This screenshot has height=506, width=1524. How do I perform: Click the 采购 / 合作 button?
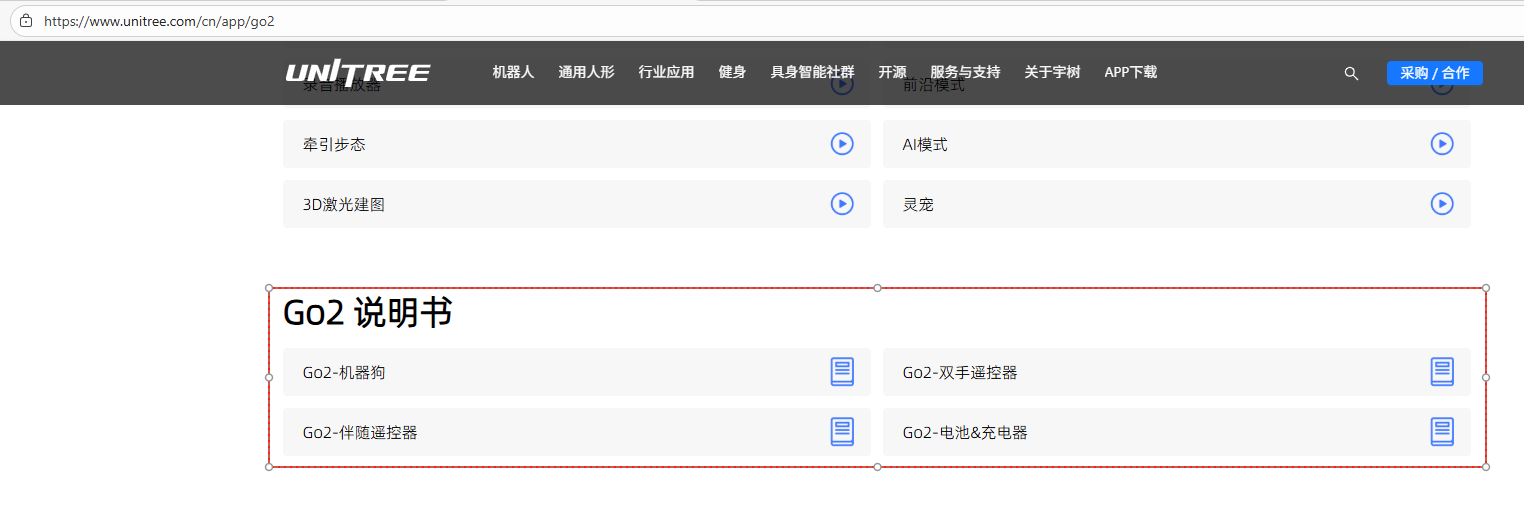point(1434,73)
